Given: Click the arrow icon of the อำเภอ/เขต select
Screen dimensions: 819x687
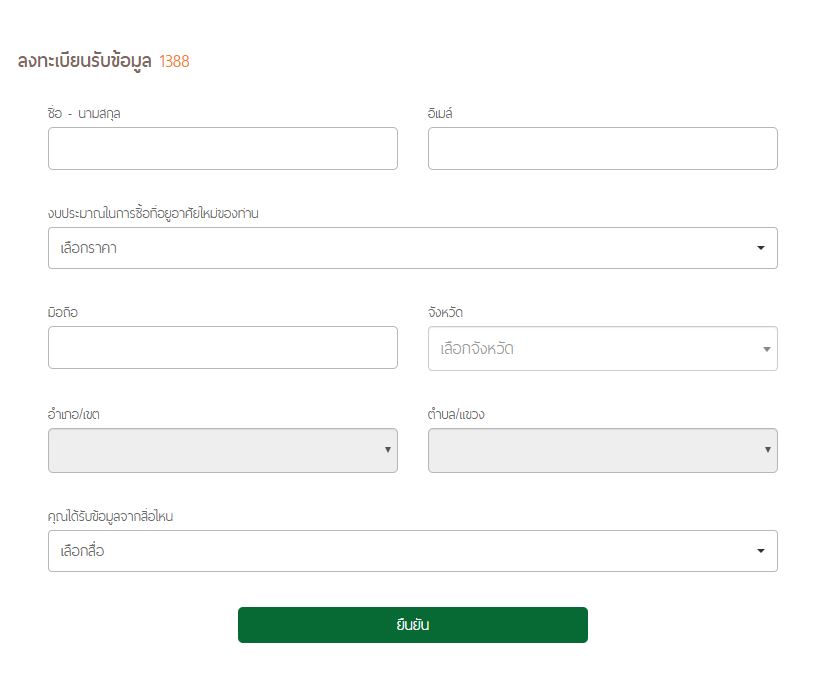Looking at the screenshot, I should click(x=388, y=450).
